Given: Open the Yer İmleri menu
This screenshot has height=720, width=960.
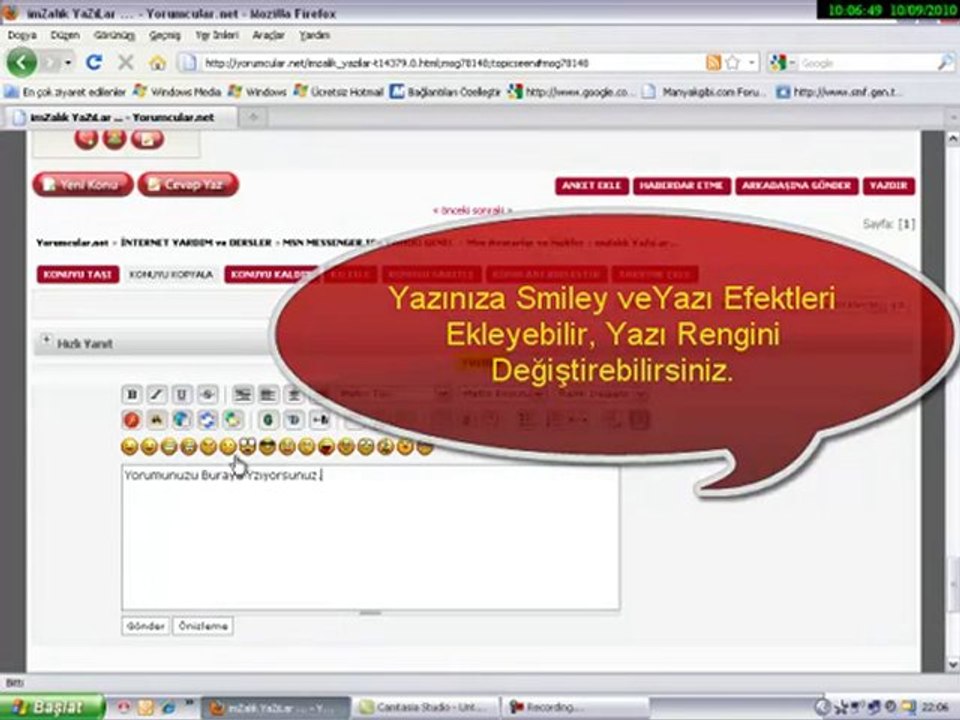Looking at the screenshot, I should (x=217, y=36).
